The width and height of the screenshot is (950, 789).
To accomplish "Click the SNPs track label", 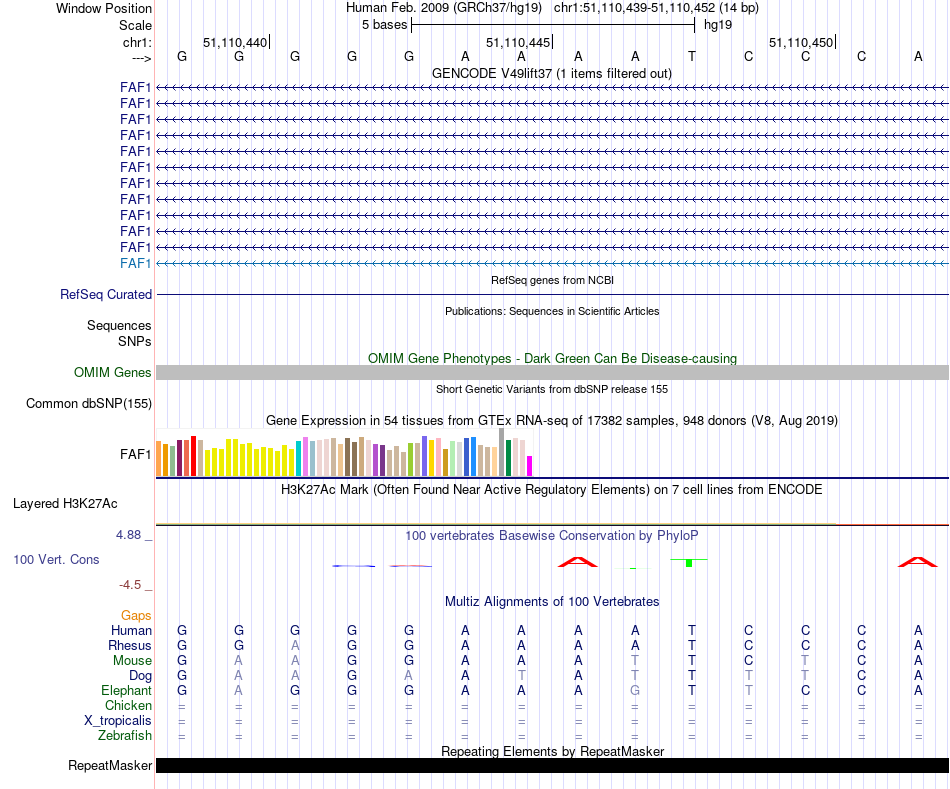I will click(x=135, y=341).
